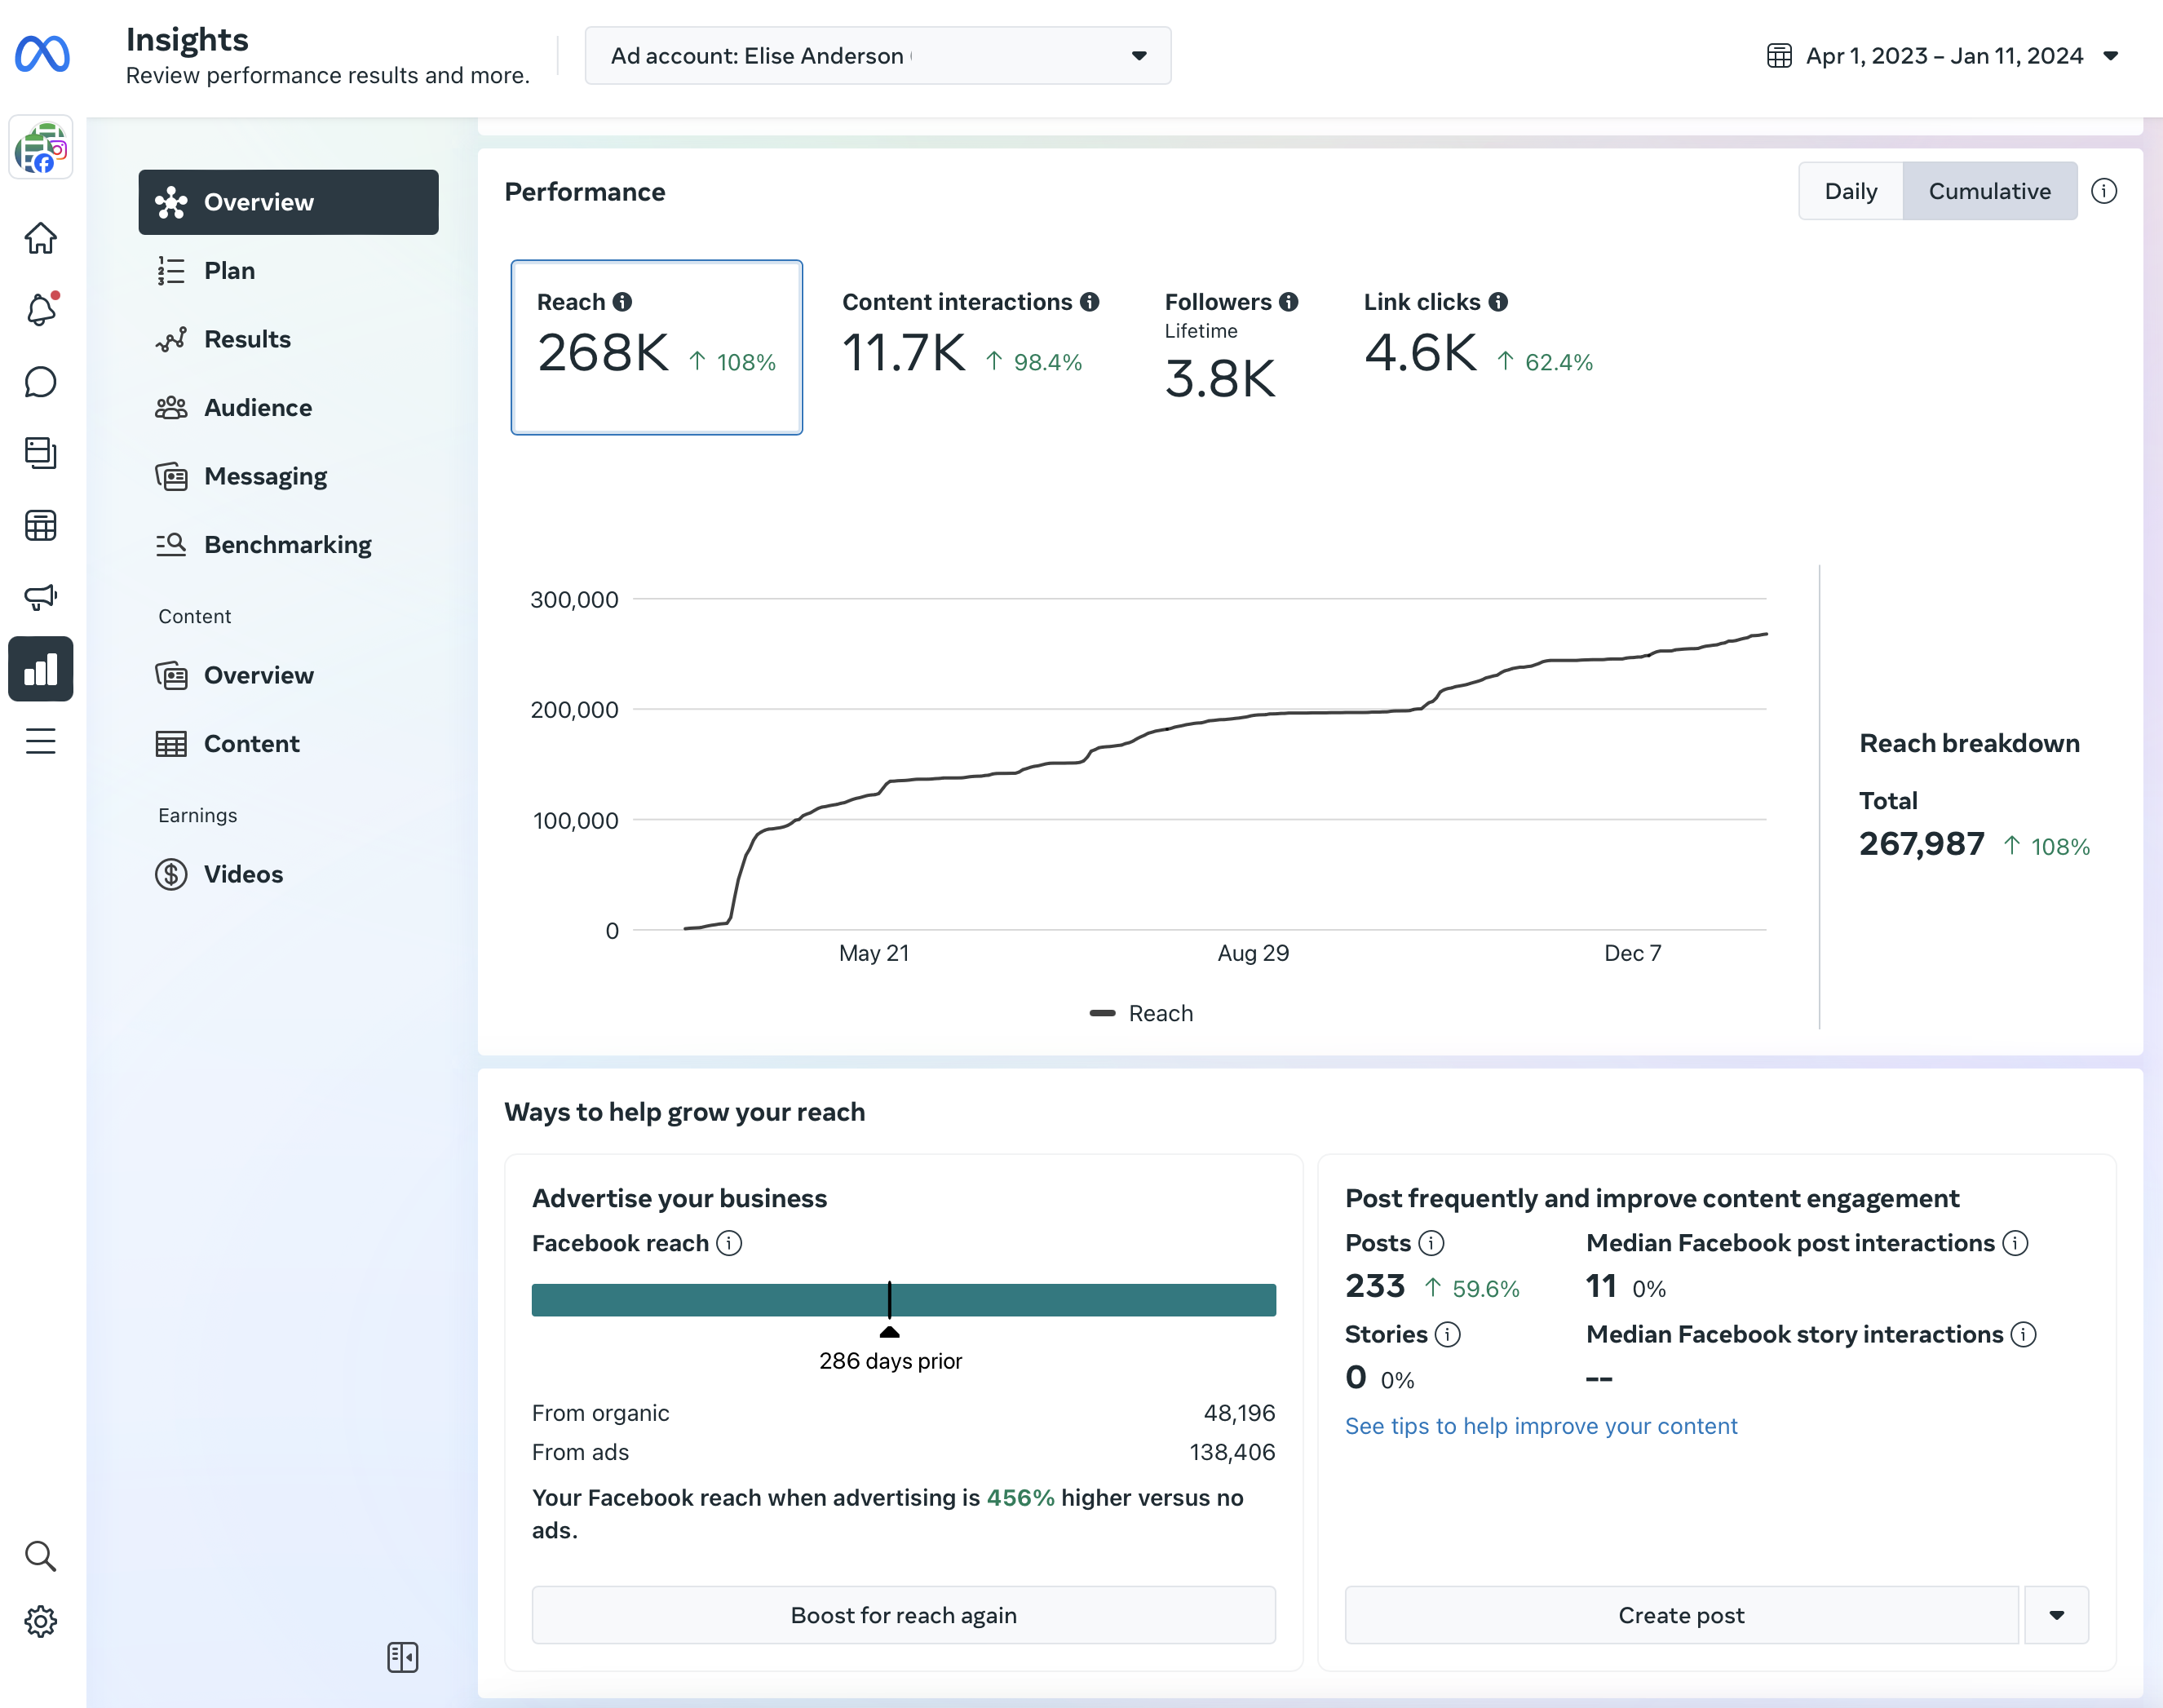Image resolution: width=2163 pixels, height=1708 pixels.
Task: Open the Planner grid icon
Action: pos(40,525)
